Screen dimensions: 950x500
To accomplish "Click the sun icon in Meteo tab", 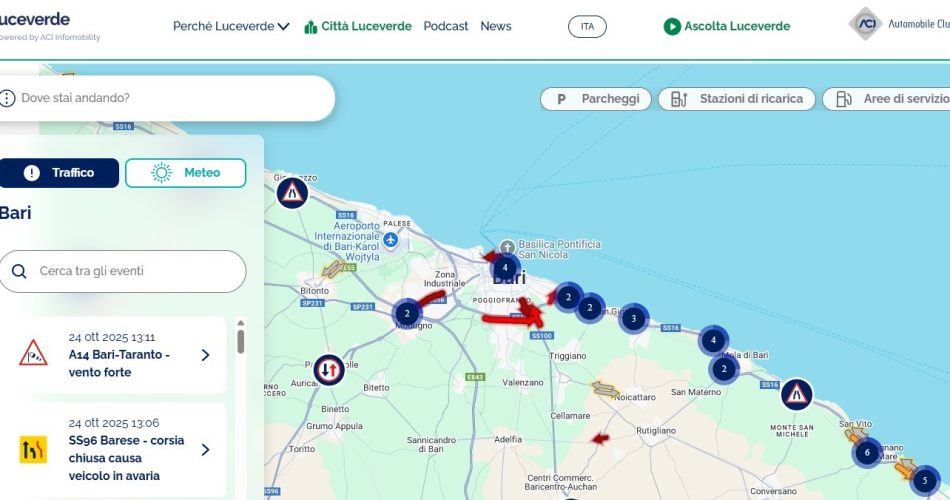I will click(162, 173).
